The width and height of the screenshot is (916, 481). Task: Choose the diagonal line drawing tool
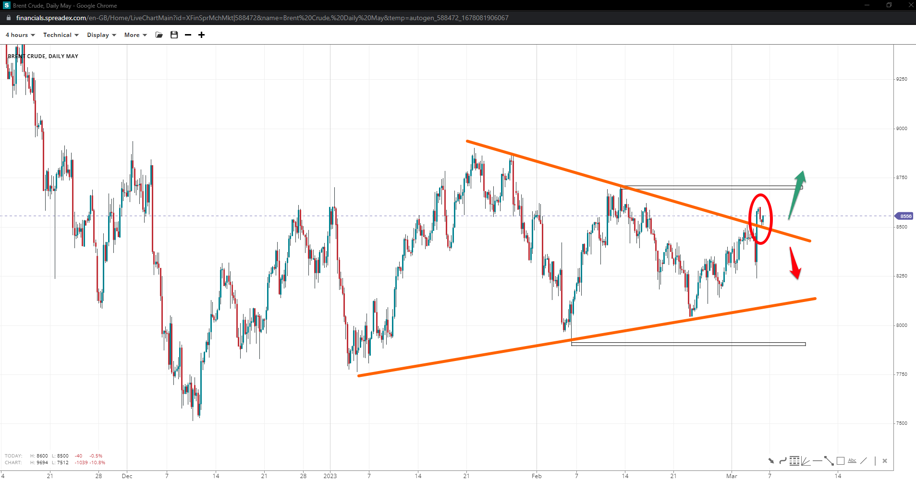(864, 461)
